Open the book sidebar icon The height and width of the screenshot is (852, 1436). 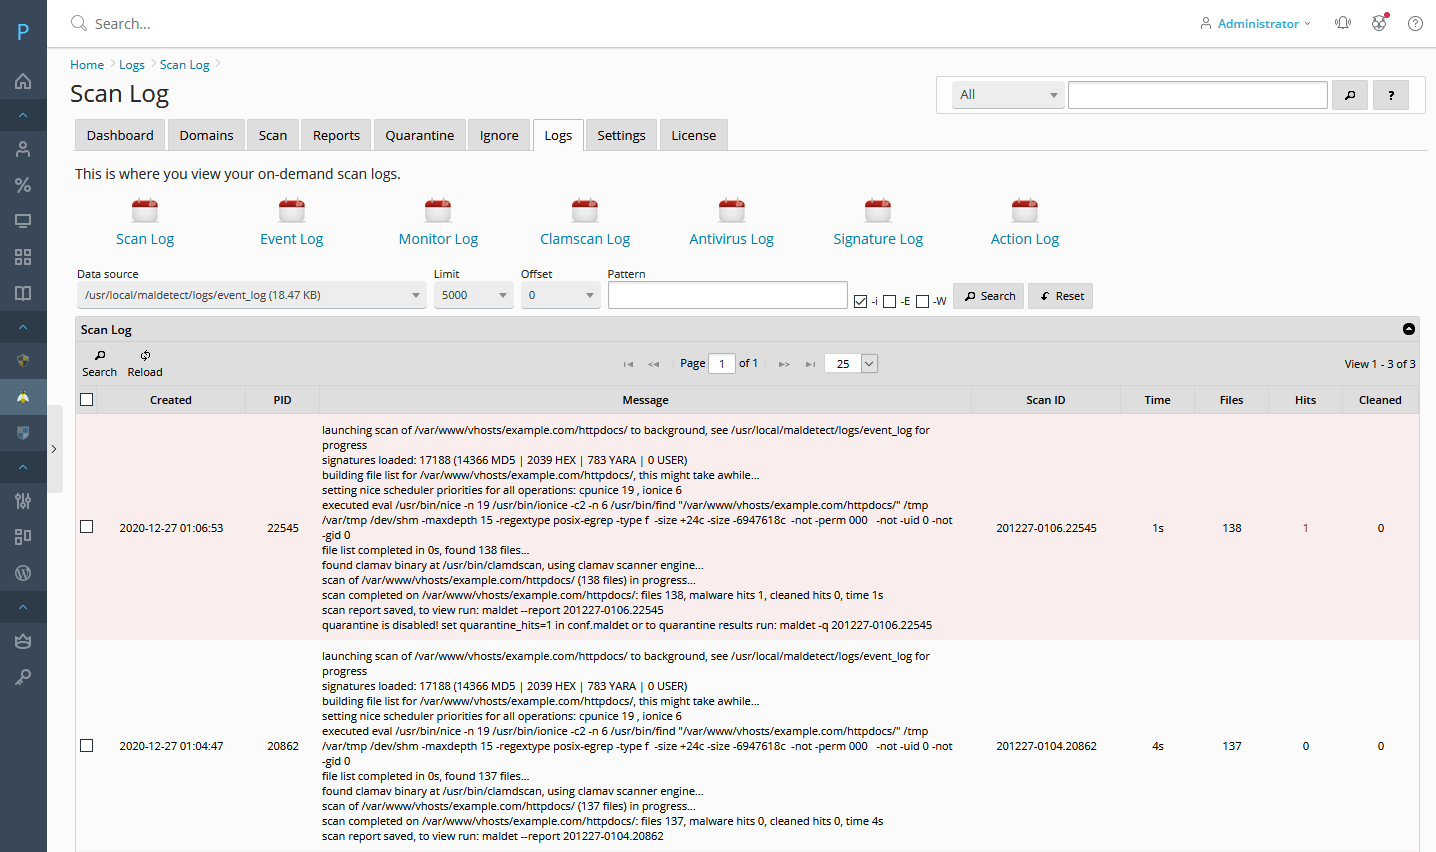(23, 293)
